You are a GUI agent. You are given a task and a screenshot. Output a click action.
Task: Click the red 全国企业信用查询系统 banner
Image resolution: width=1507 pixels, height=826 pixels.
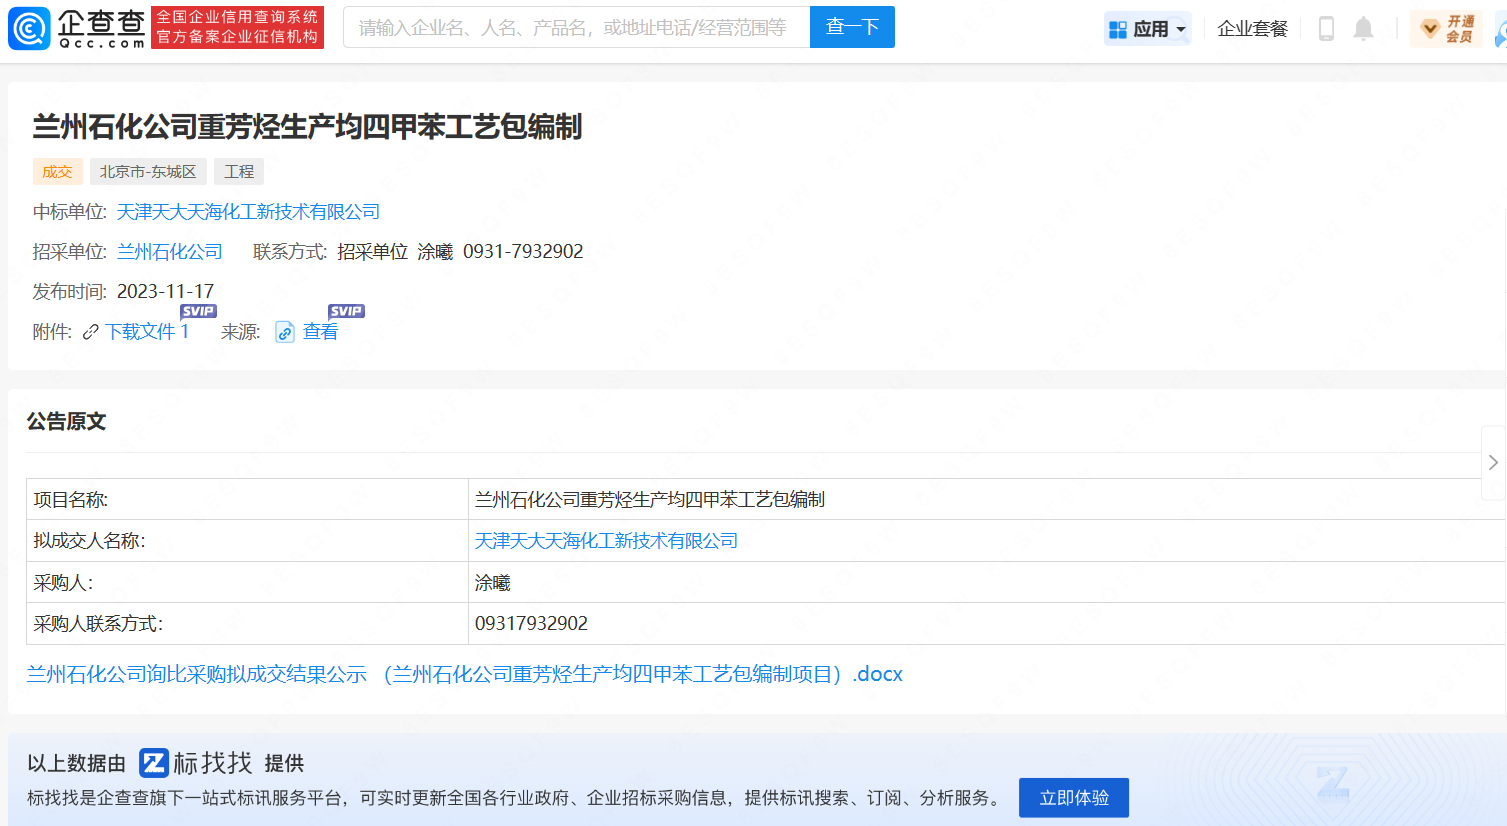tap(238, 27)
